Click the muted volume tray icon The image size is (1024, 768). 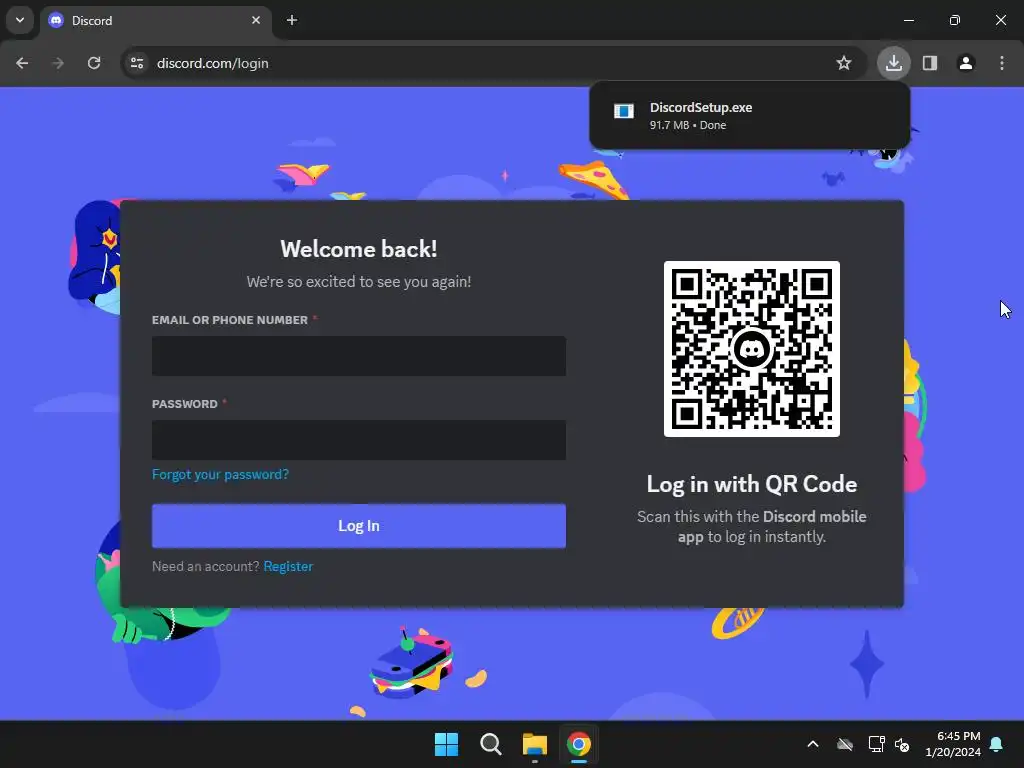click(902, 744)
